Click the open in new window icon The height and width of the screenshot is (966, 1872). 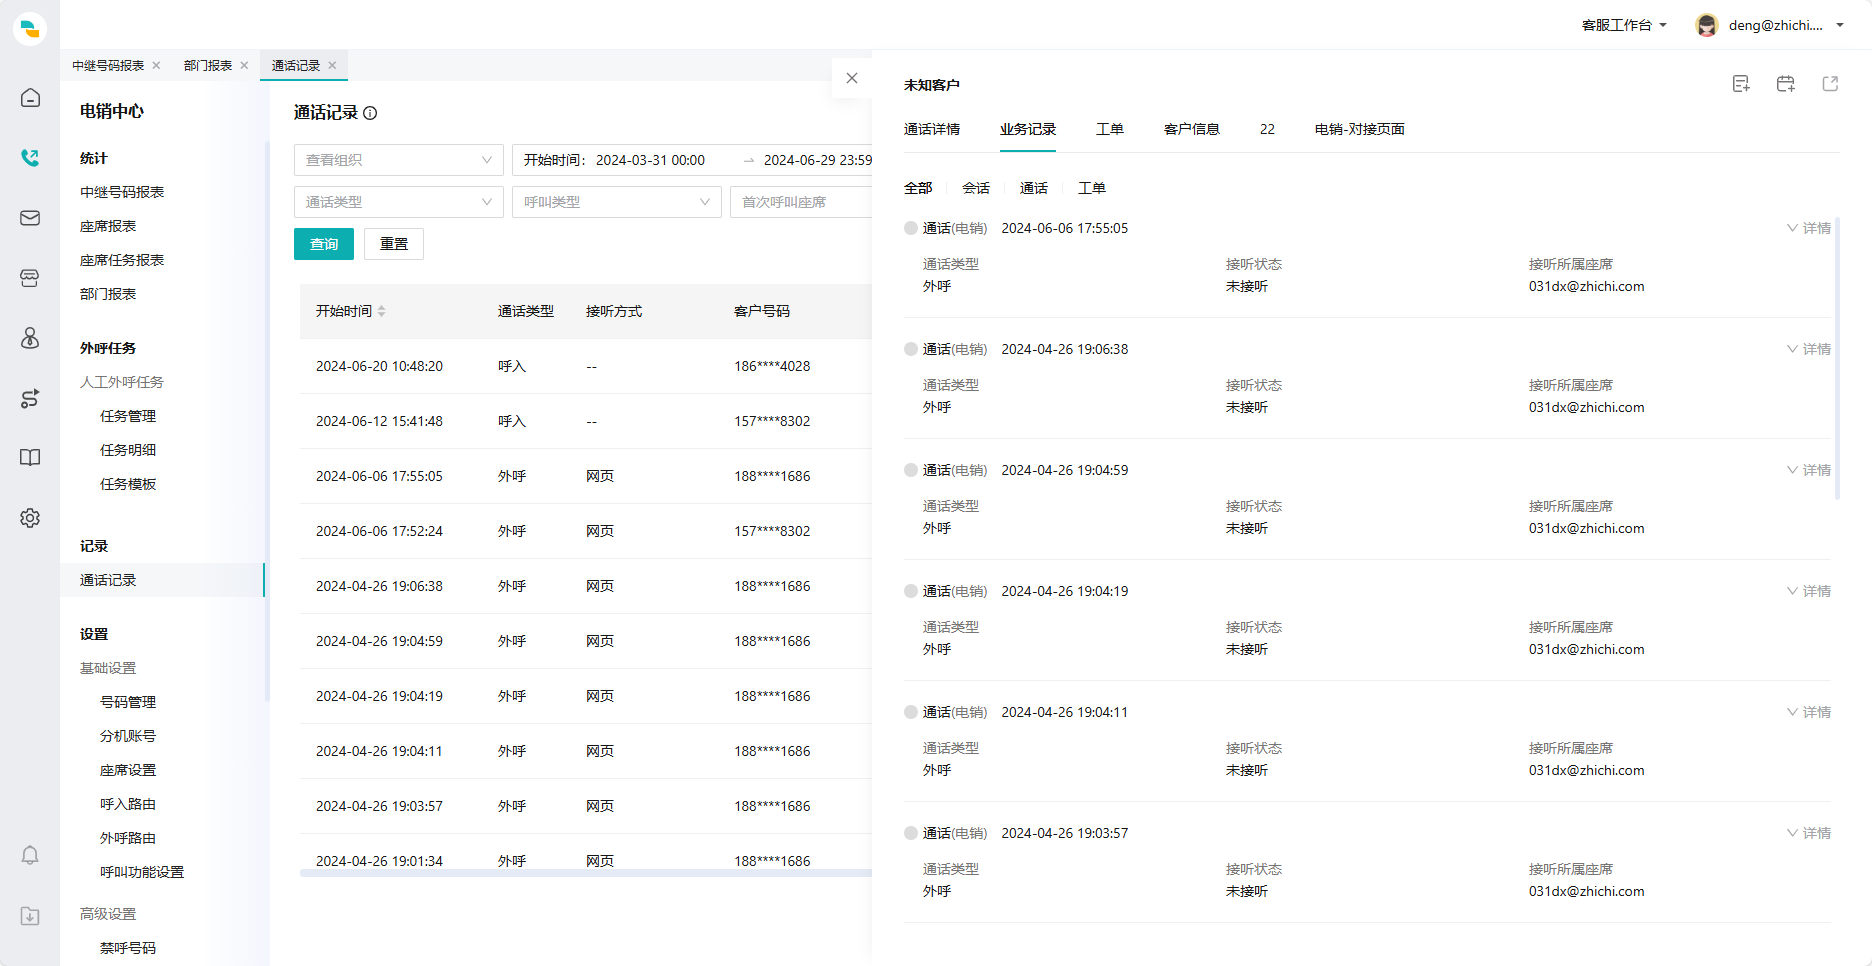[x=1830, y=84]
